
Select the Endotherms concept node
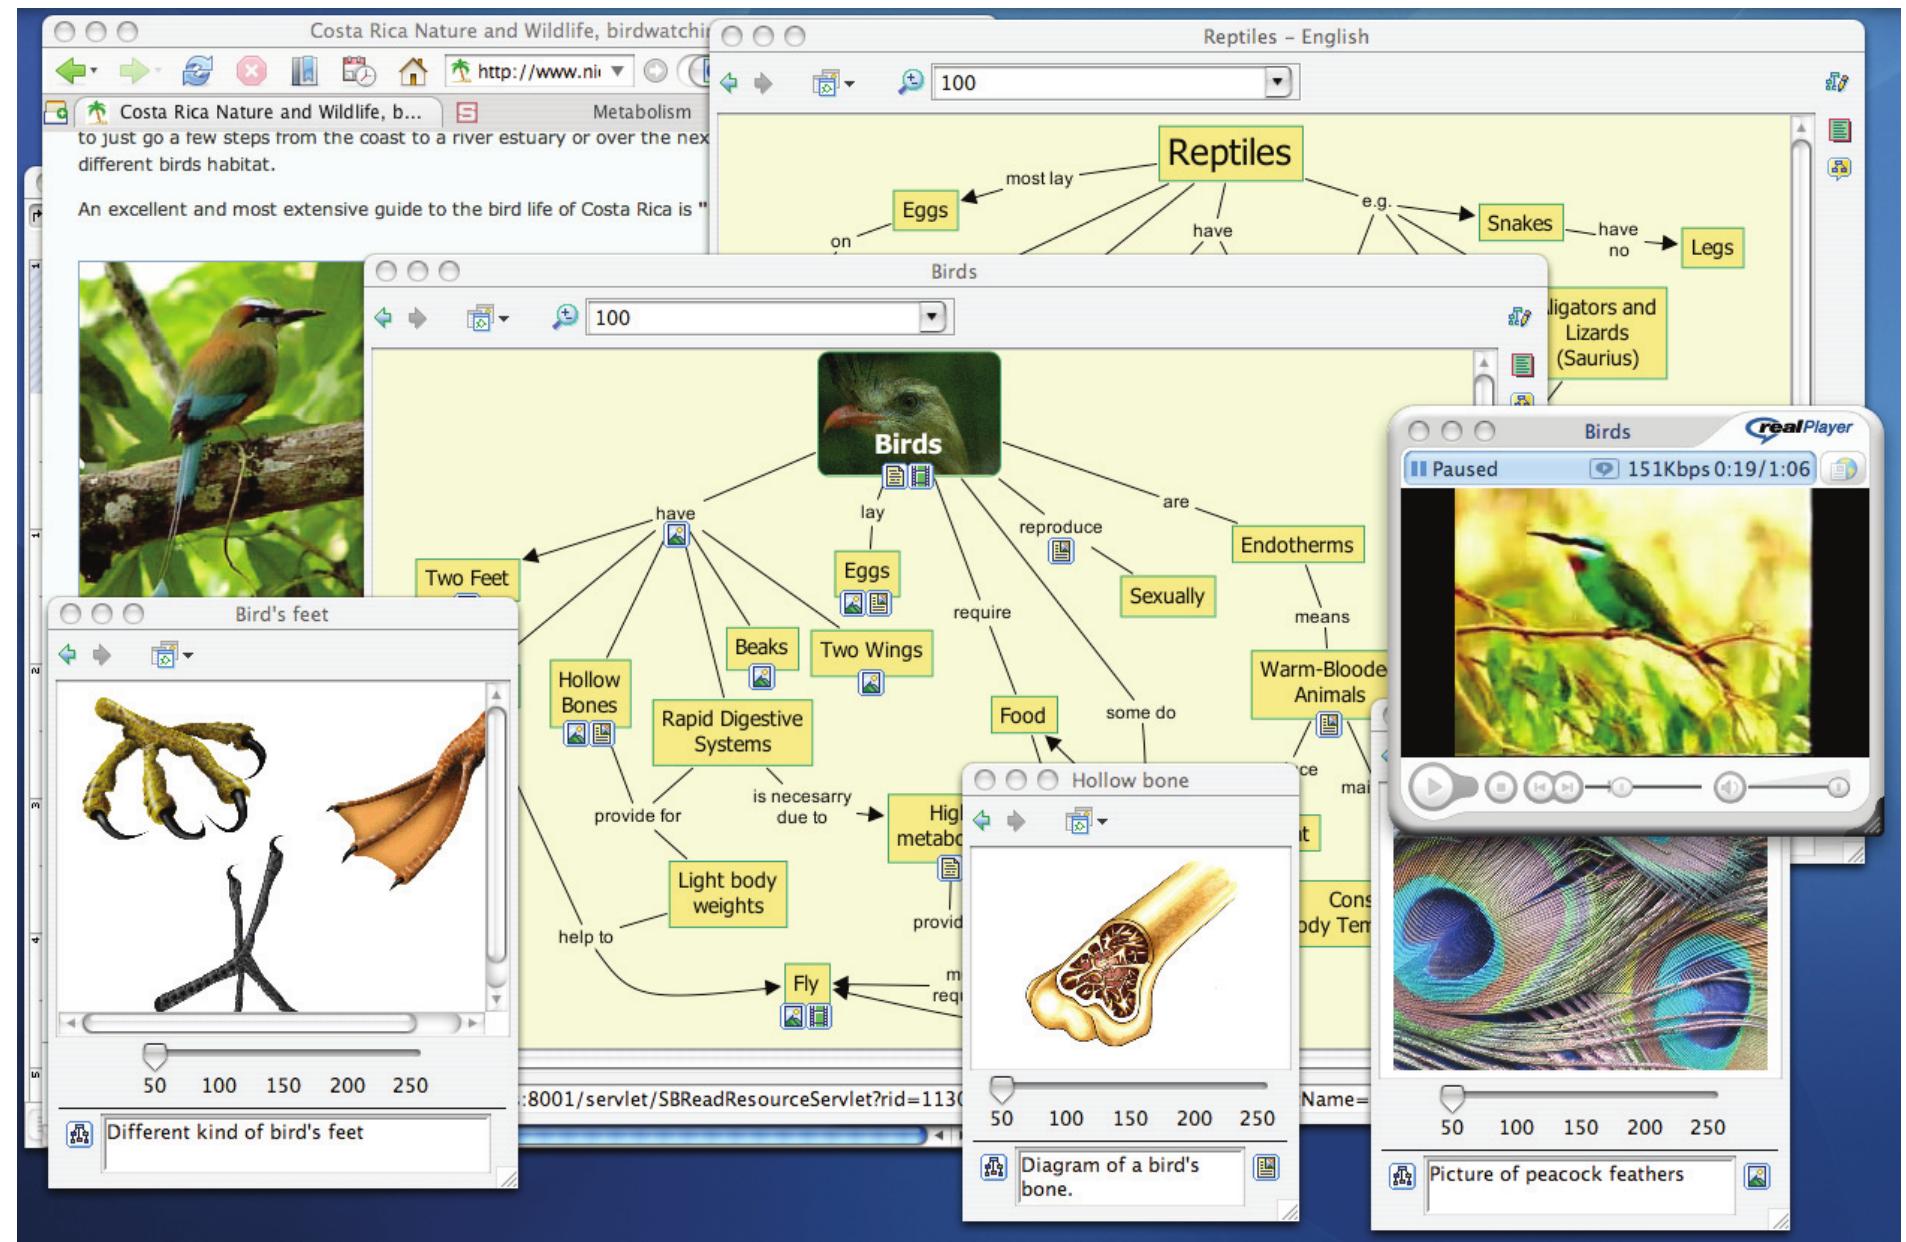coord(1296,545)
